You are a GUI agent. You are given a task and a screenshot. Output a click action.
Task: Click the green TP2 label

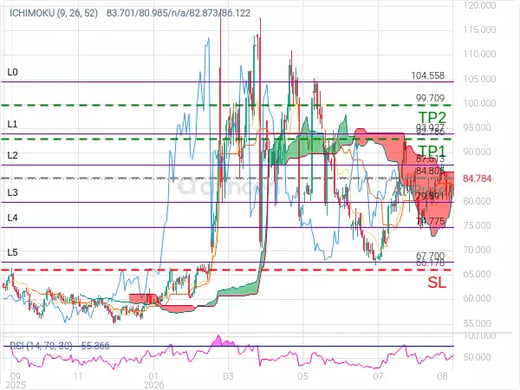[x=432, y=117]
